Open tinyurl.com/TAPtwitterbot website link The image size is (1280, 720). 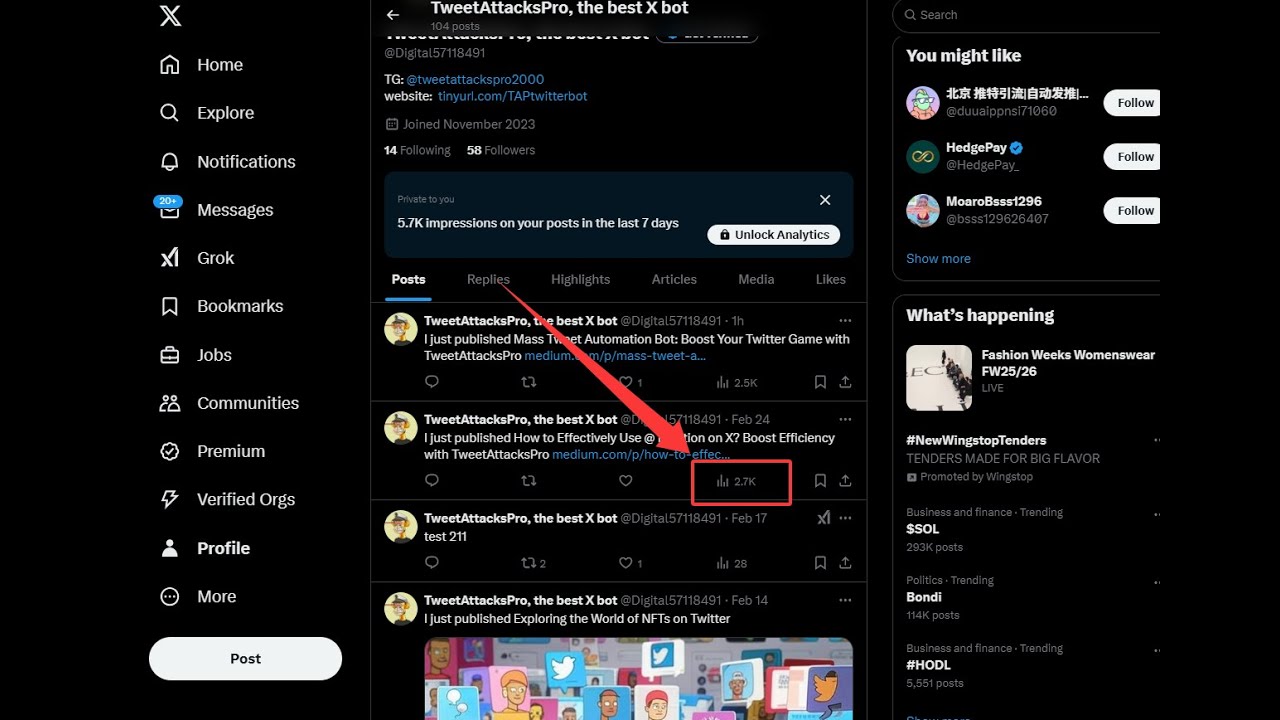(513, 96)
